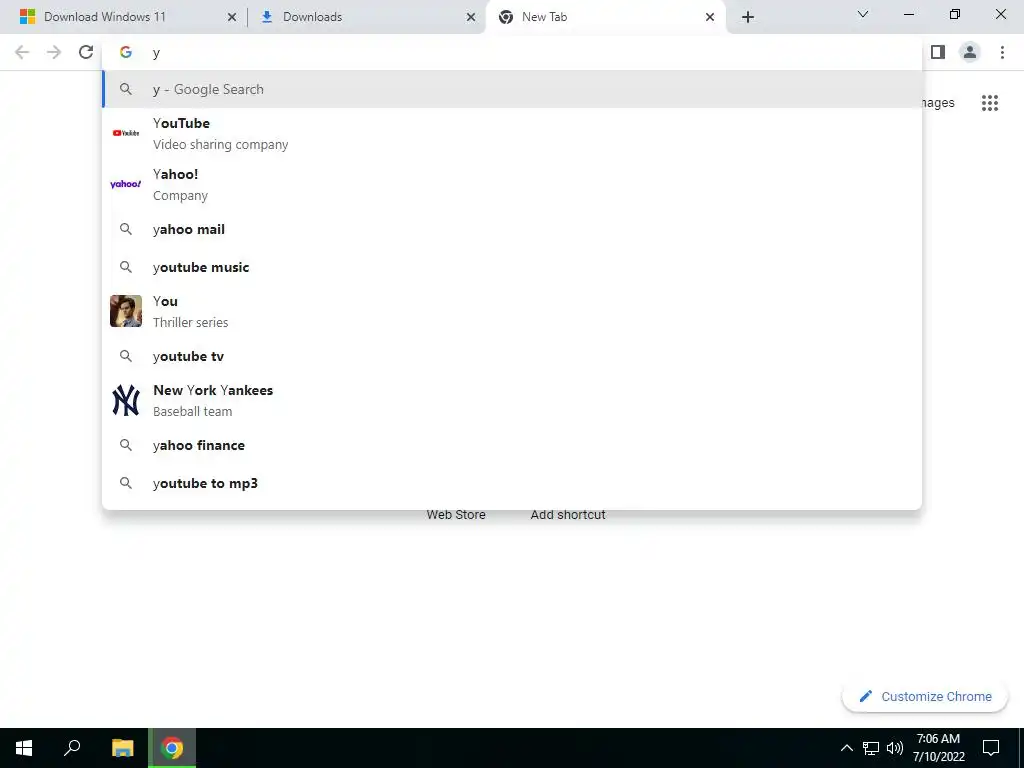The width and height of the screenshot is (1024, 768).
Task: Open the Chrome three-dot menu
Action: 1002,52
